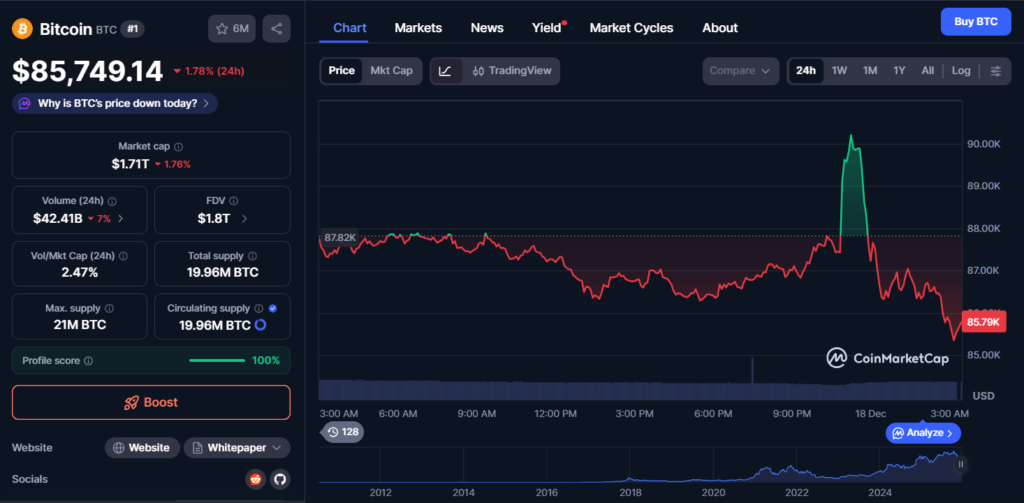Click the info icon next to Profile score
The image size is (1024, 503).
(89, 361)
